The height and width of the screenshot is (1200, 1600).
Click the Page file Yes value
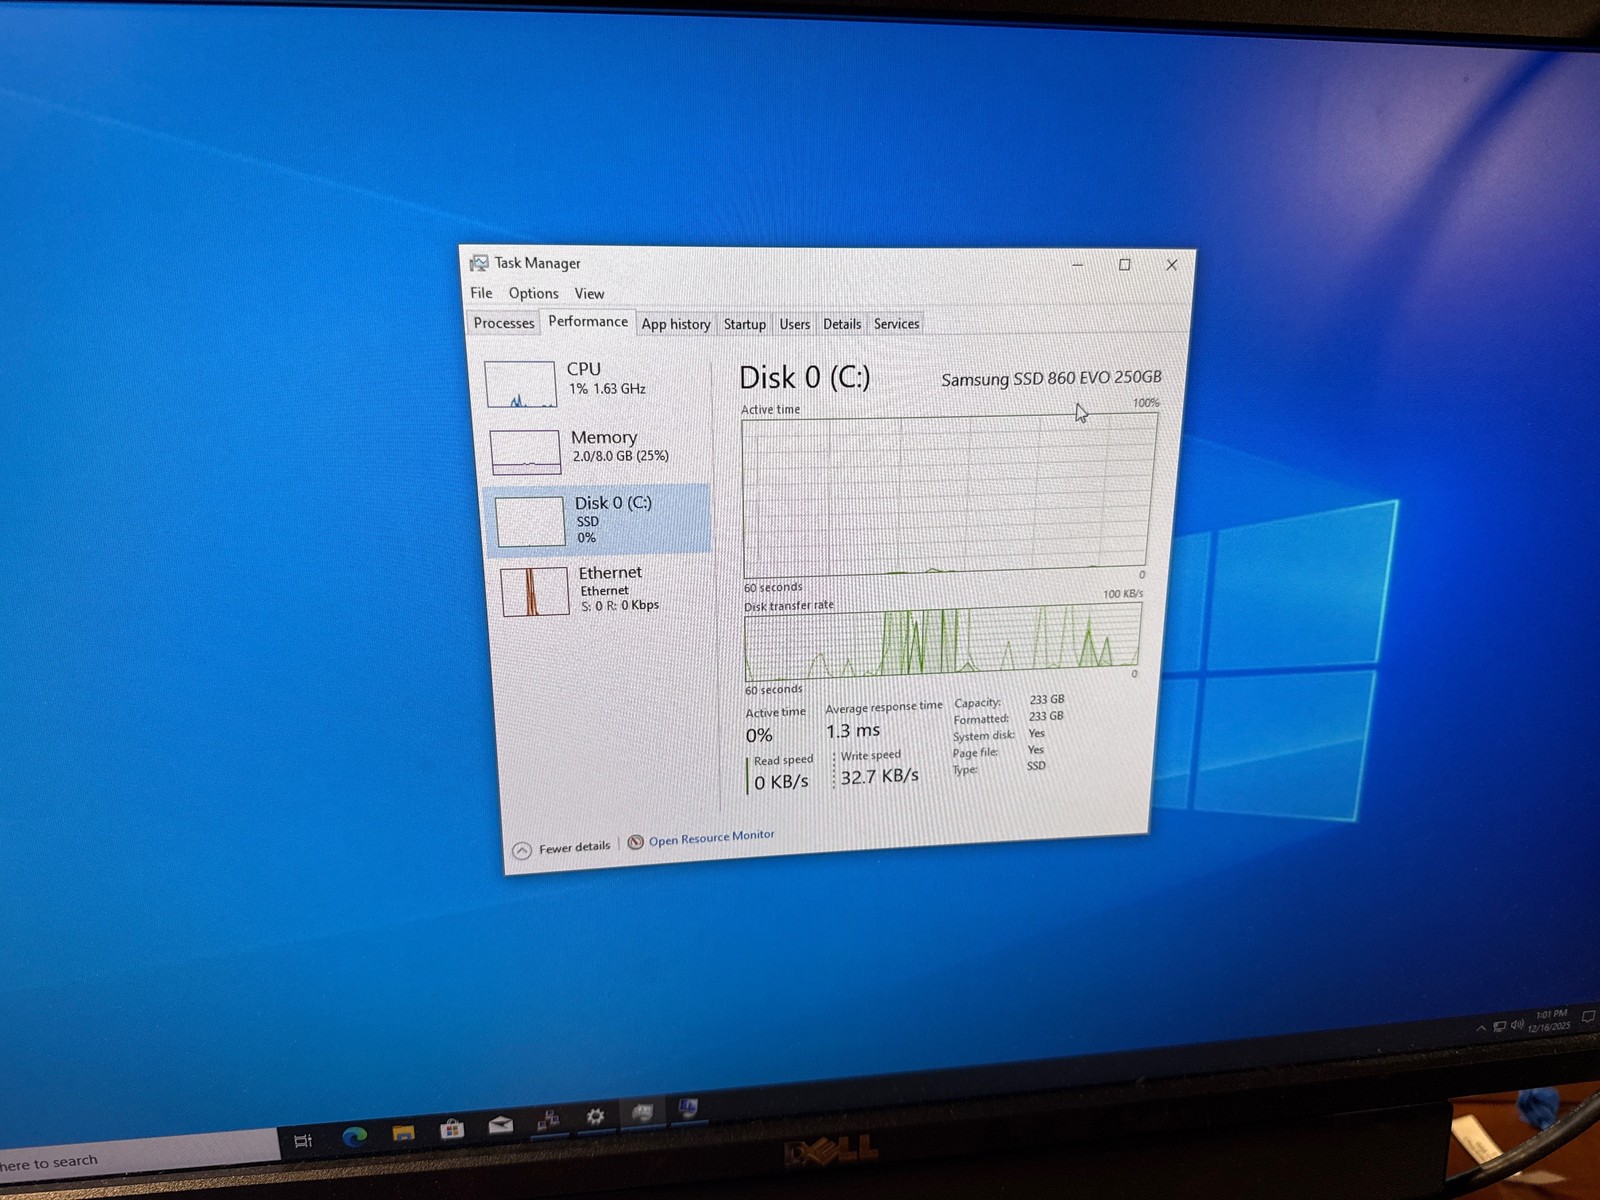point(1035,750)
